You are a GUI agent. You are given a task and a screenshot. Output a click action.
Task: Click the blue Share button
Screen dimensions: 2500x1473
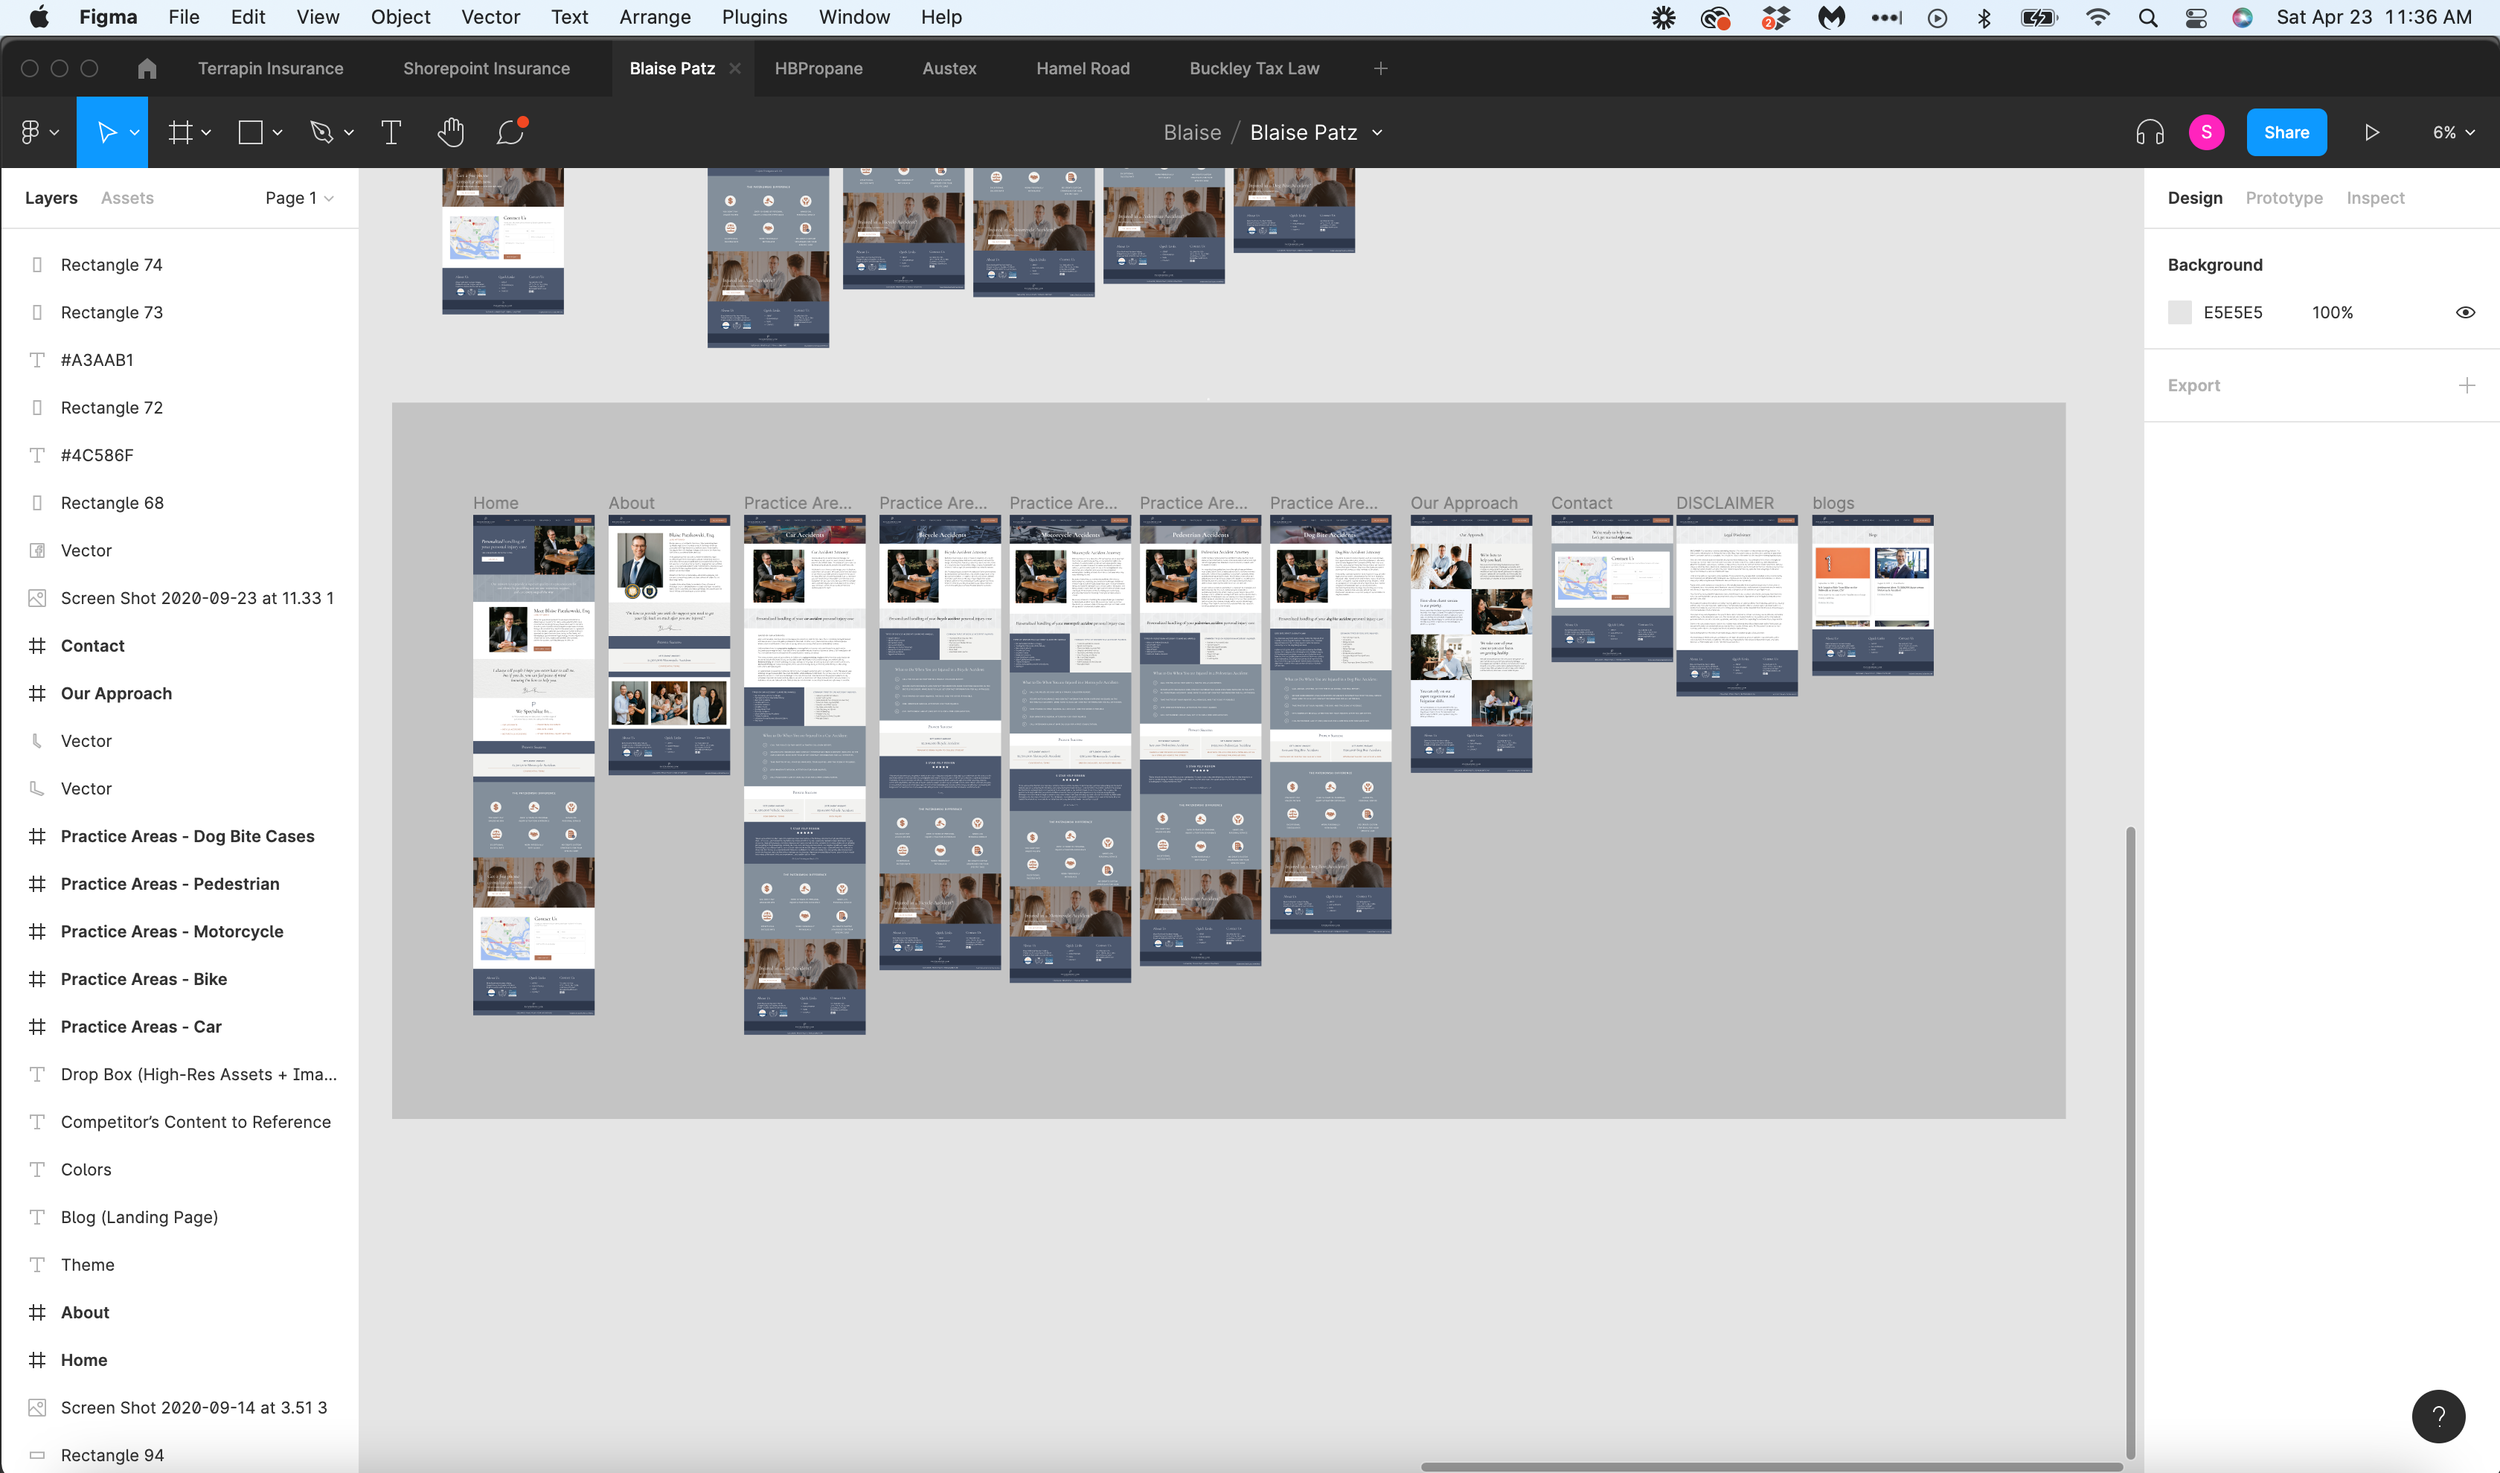tap(2286, 132)
